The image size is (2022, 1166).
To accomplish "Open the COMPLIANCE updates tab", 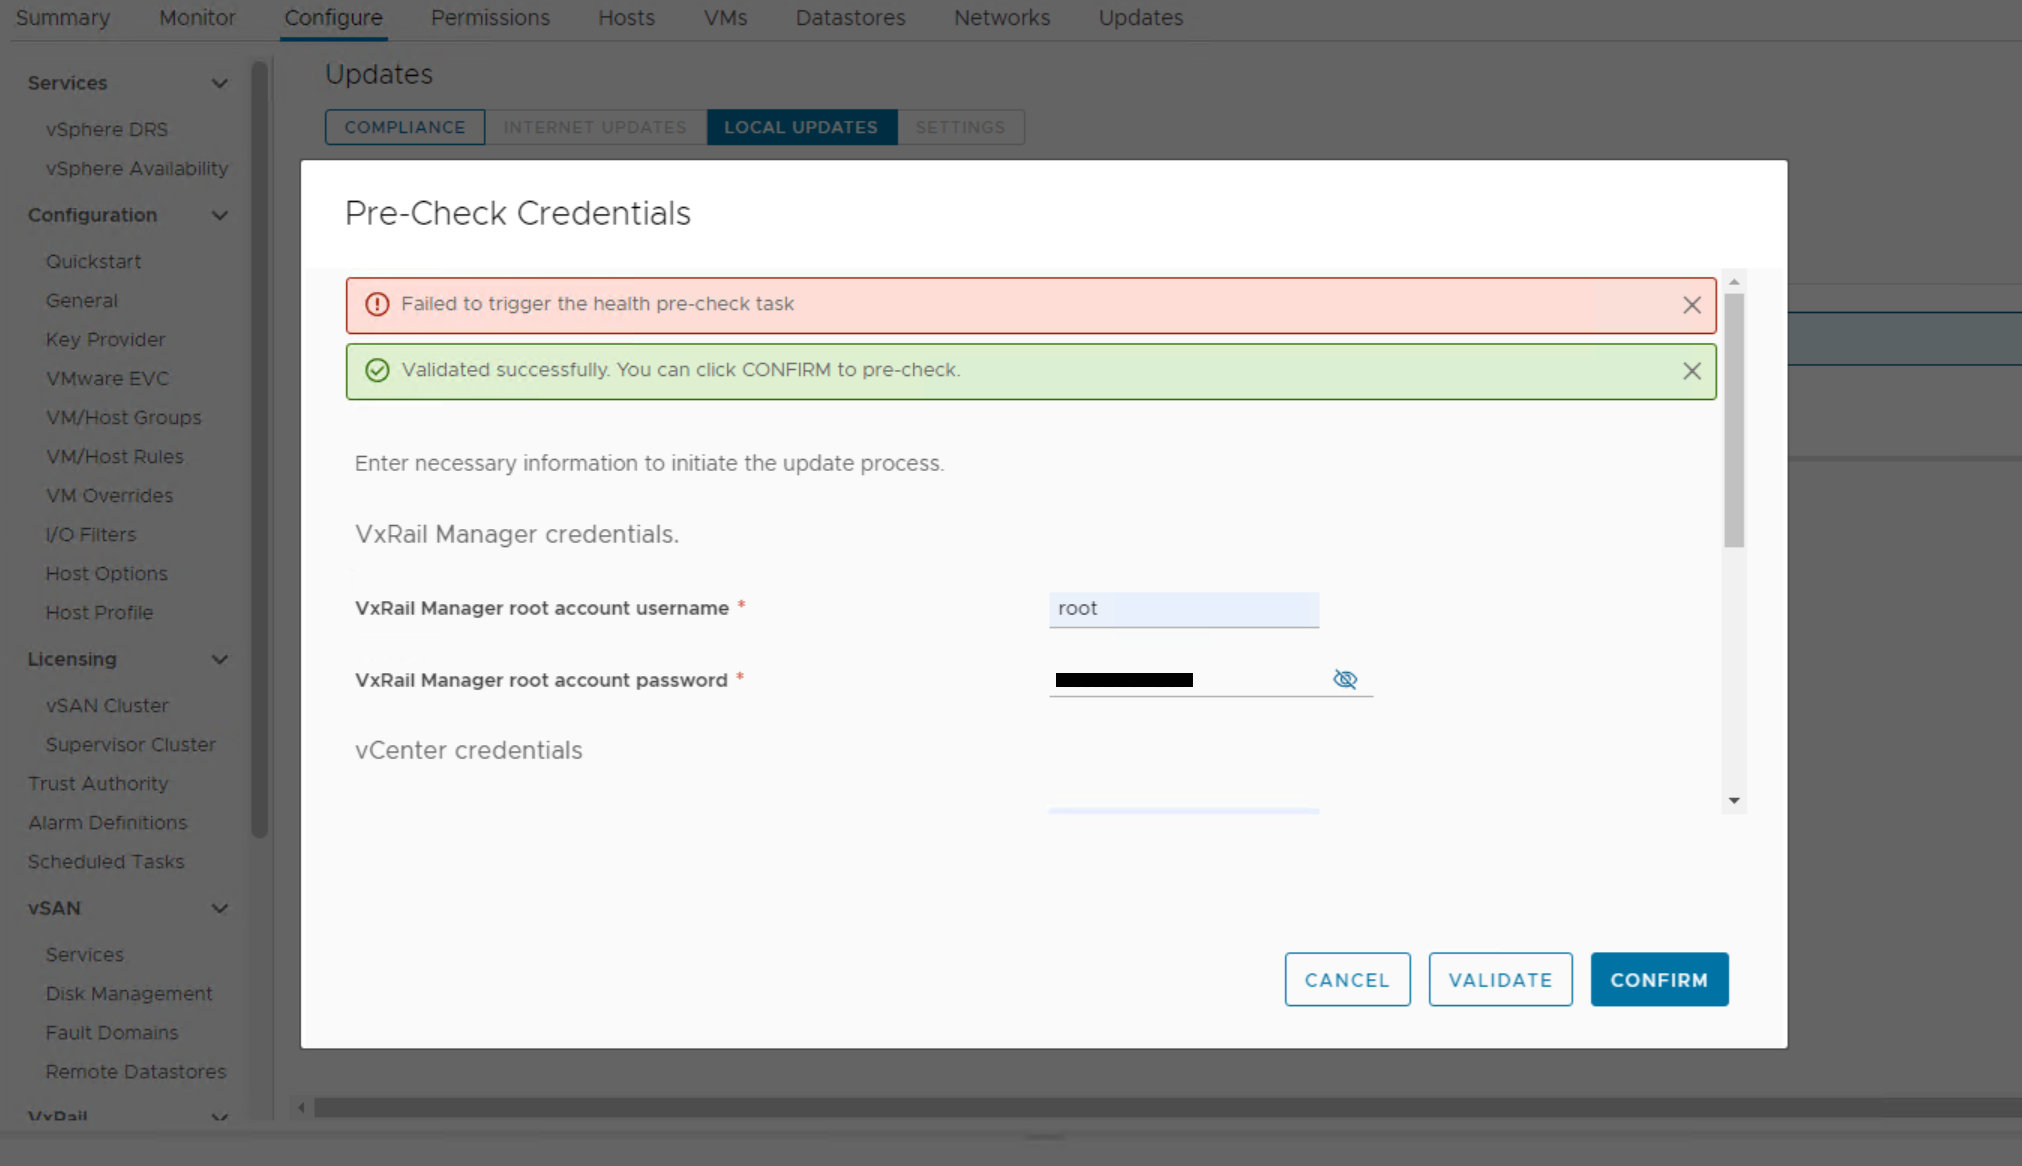I will pyautogui.click(x=404, y=127).
